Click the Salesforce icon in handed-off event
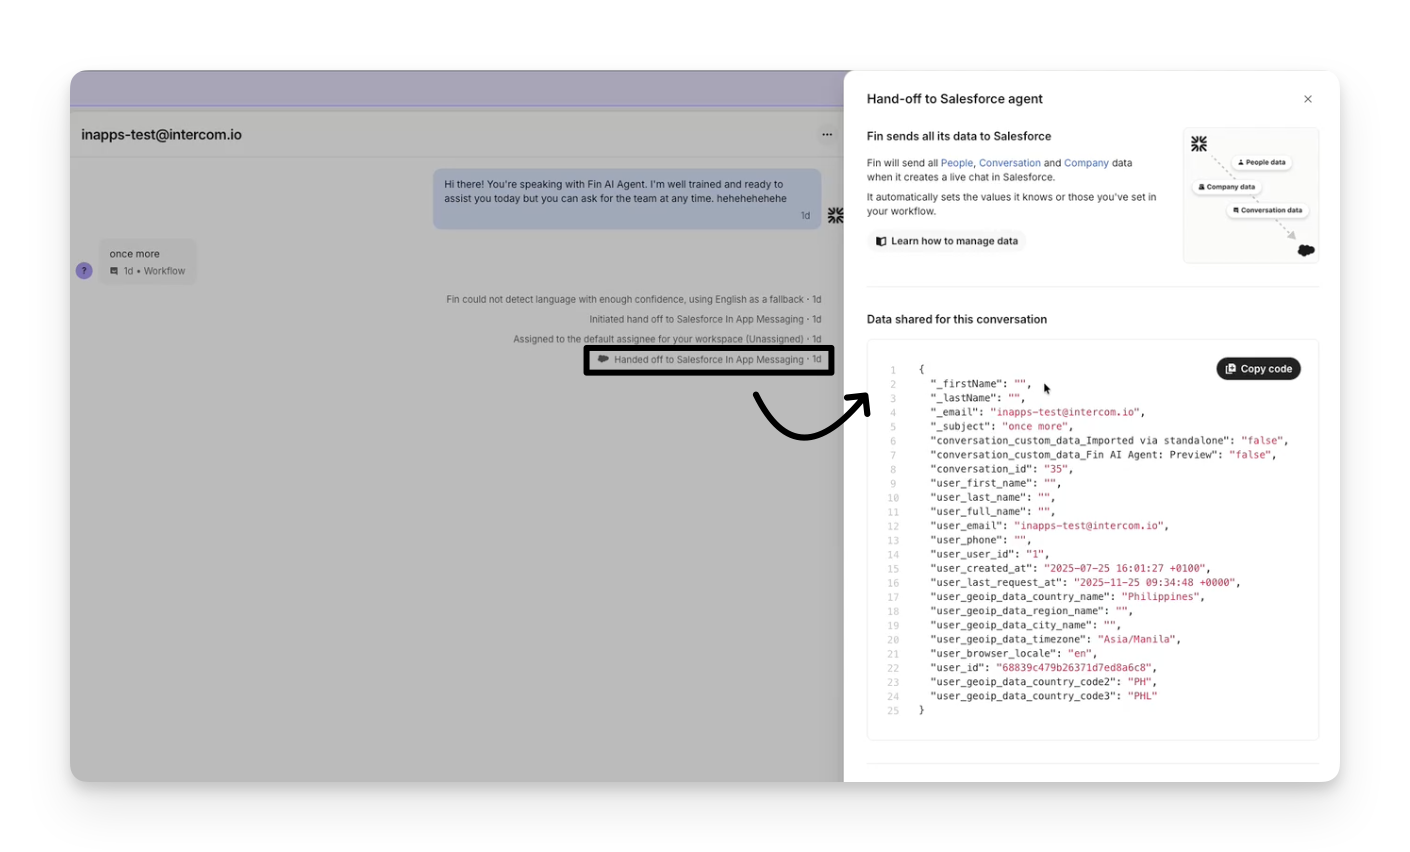 603,360
